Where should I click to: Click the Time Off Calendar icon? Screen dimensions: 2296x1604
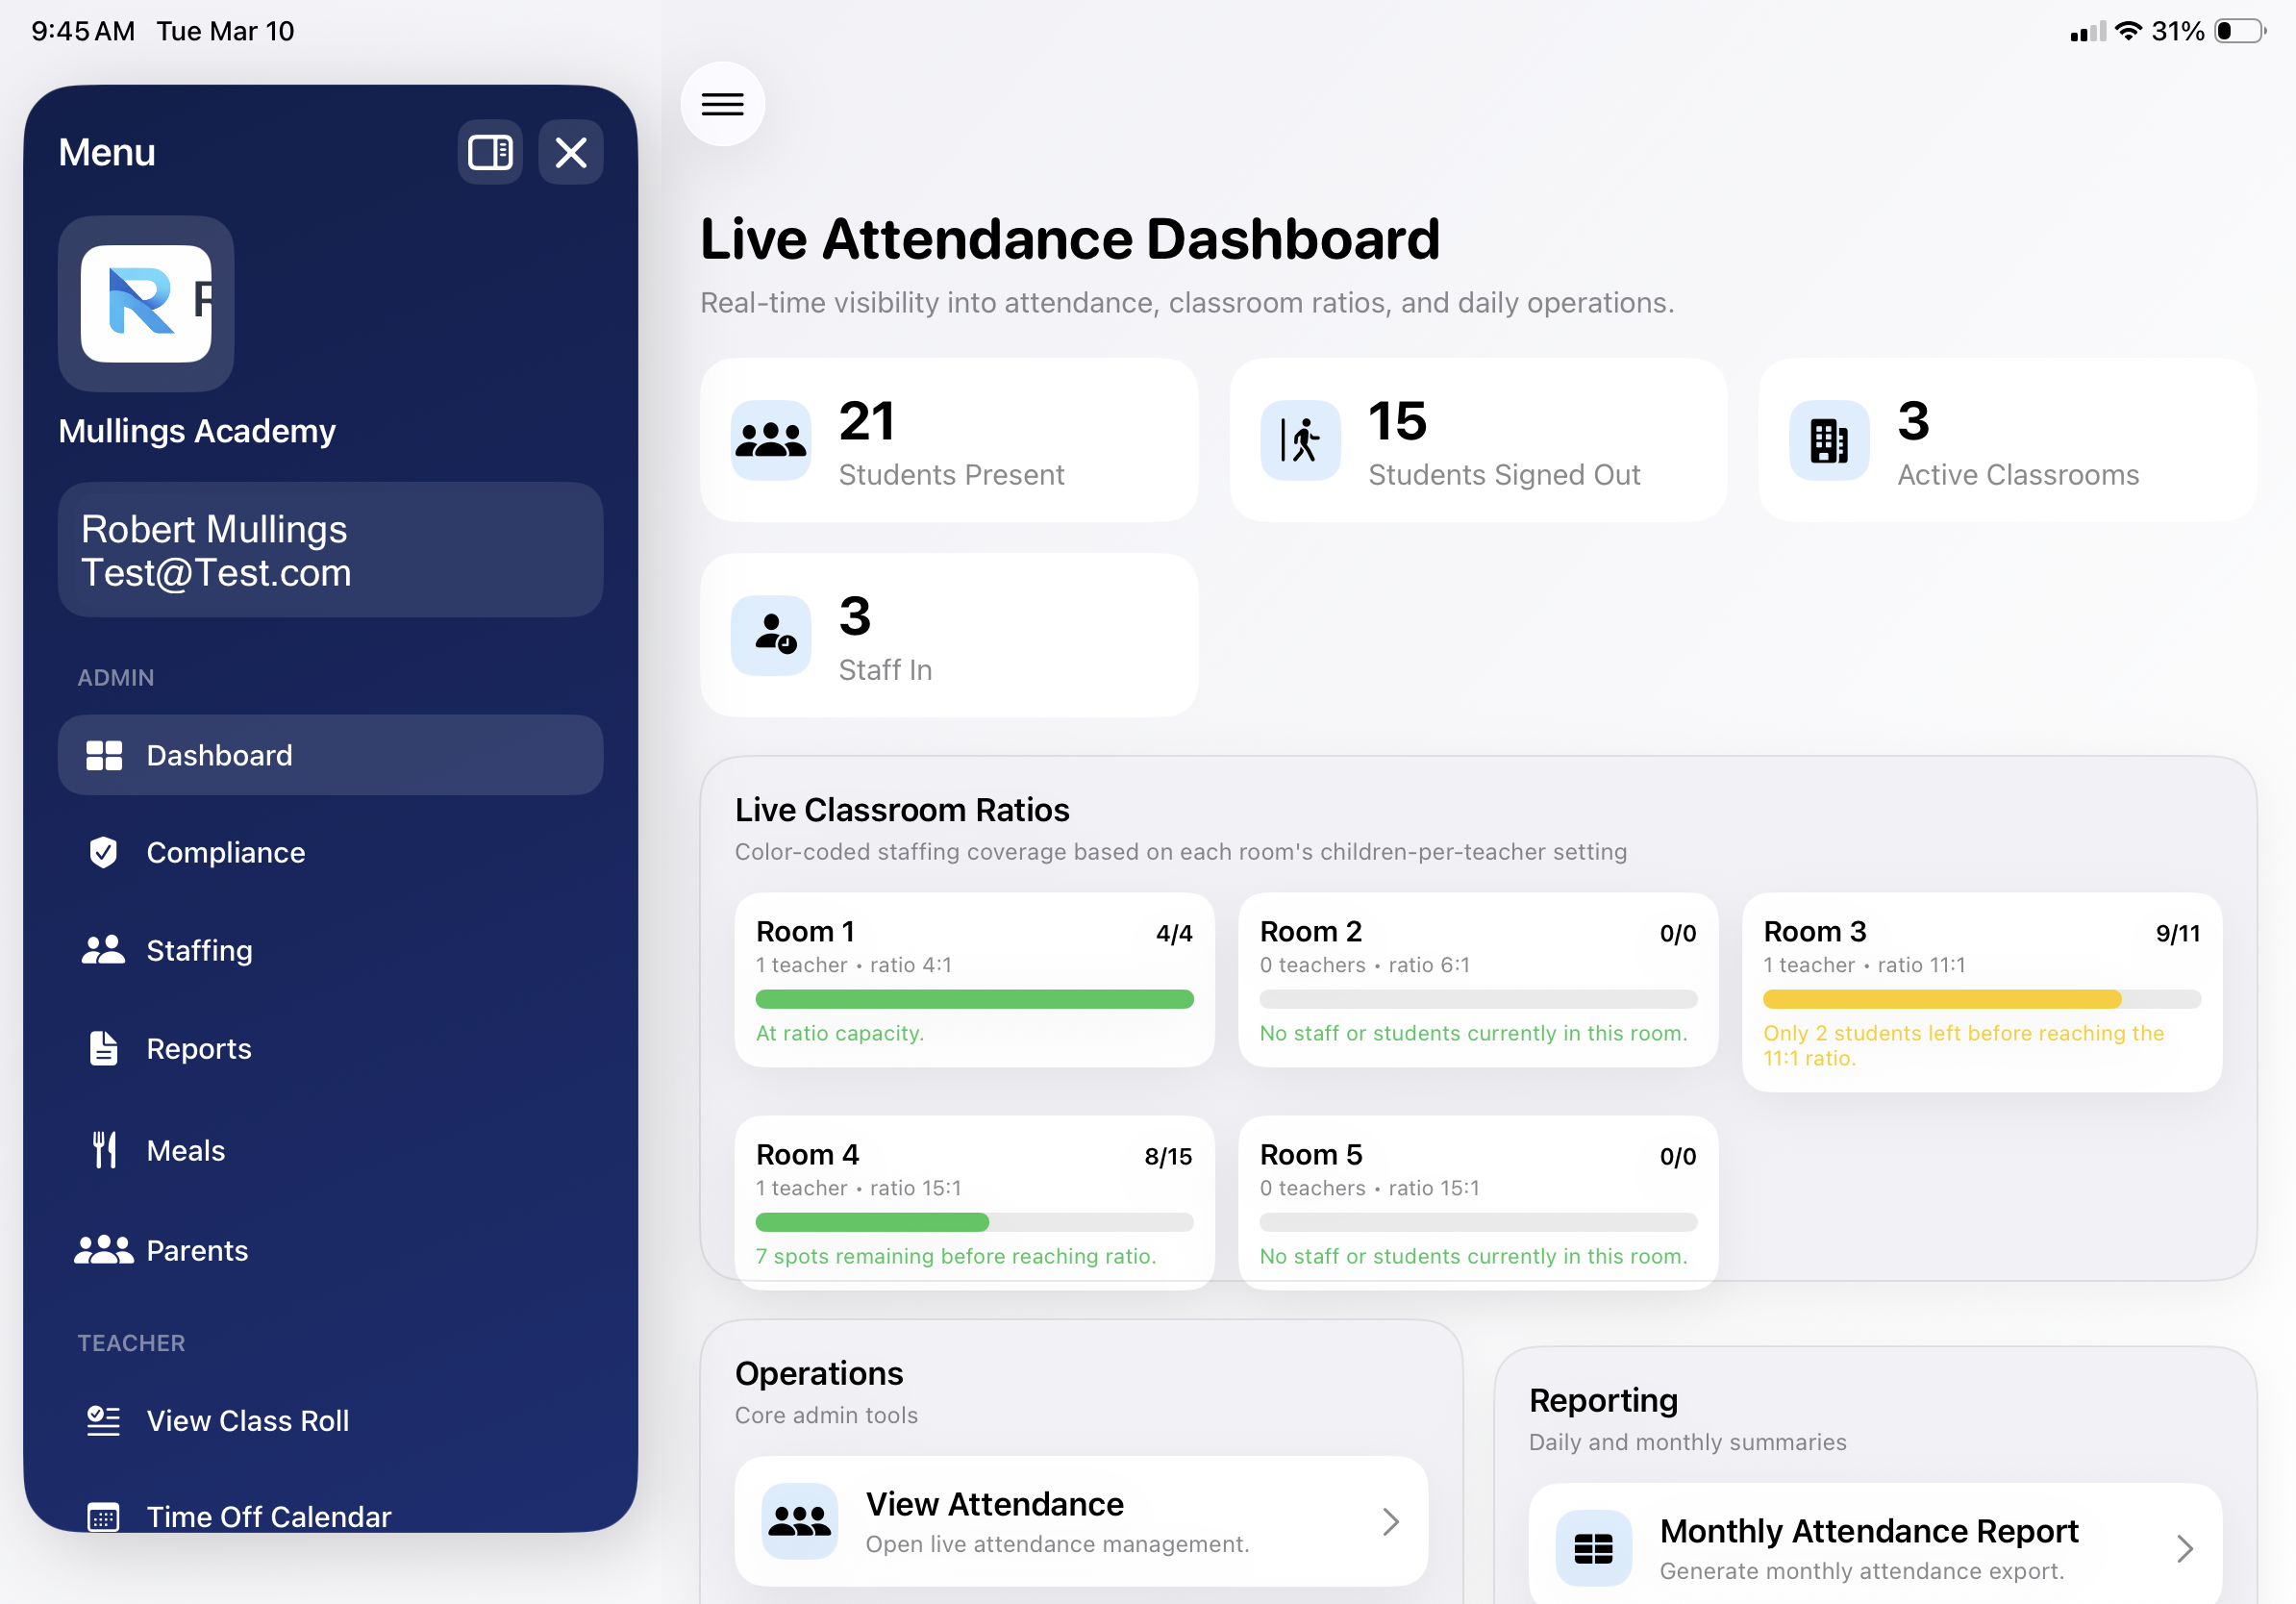tap(104, 1518)
